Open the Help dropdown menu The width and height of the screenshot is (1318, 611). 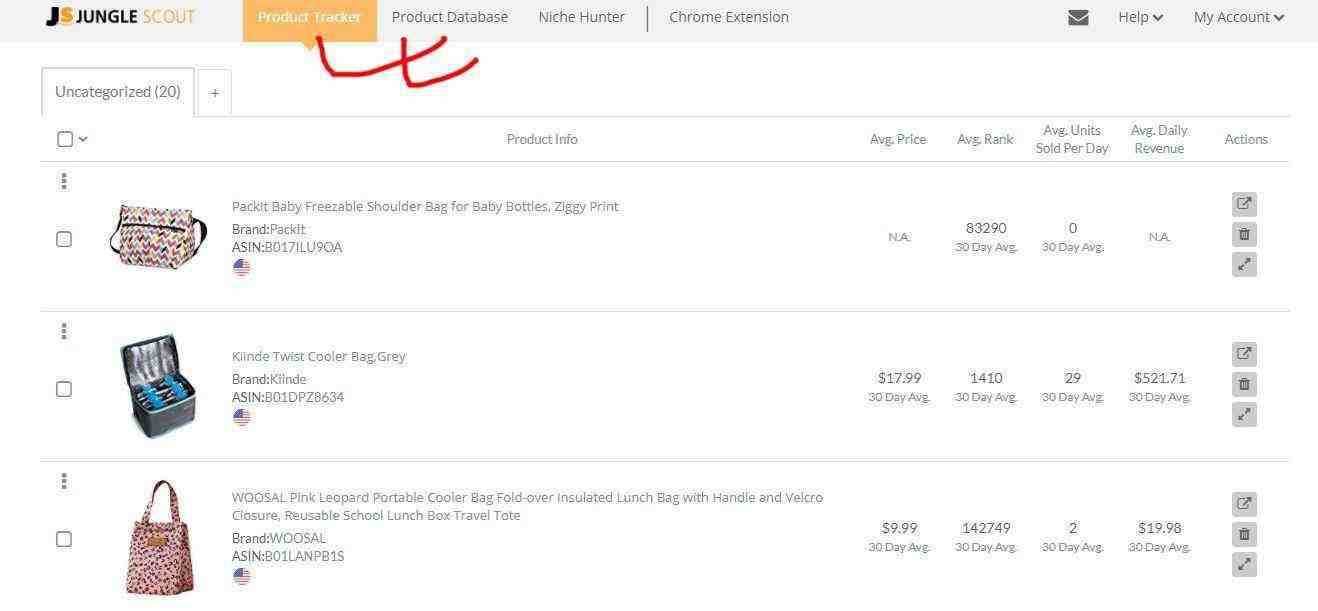1140,17
